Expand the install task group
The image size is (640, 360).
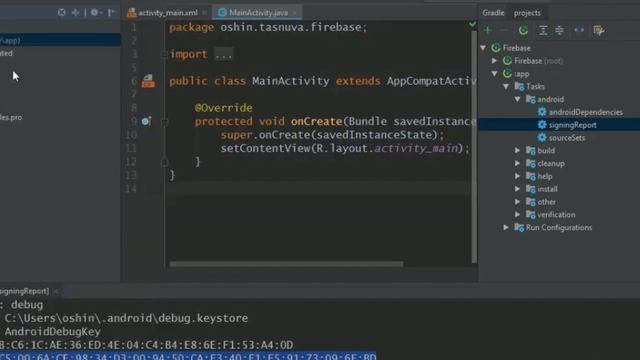tap(517, 189)
